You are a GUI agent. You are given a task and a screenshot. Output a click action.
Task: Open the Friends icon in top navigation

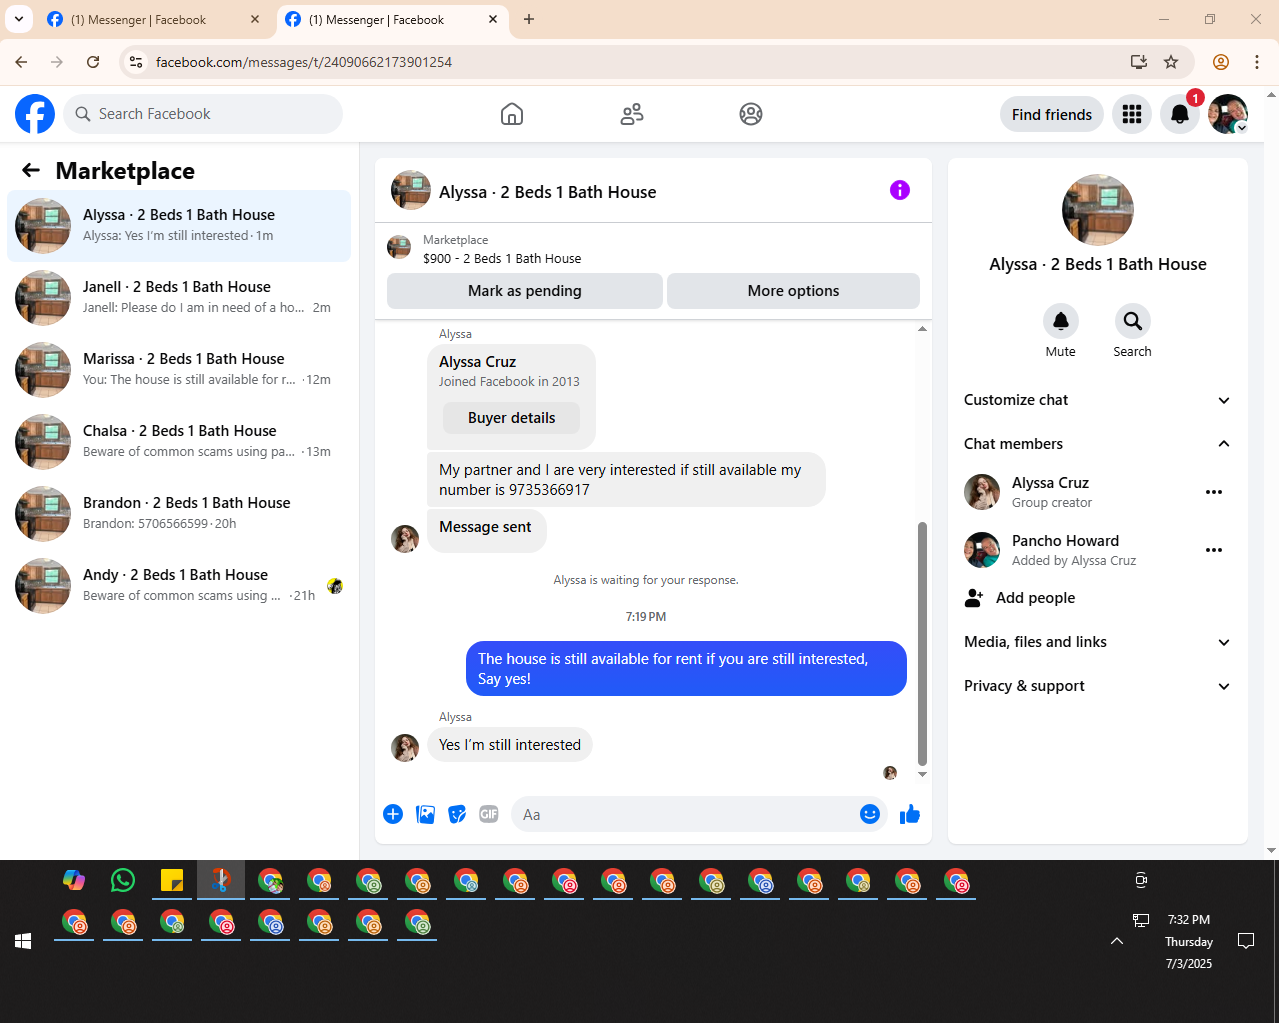click(x=632, y=114)
